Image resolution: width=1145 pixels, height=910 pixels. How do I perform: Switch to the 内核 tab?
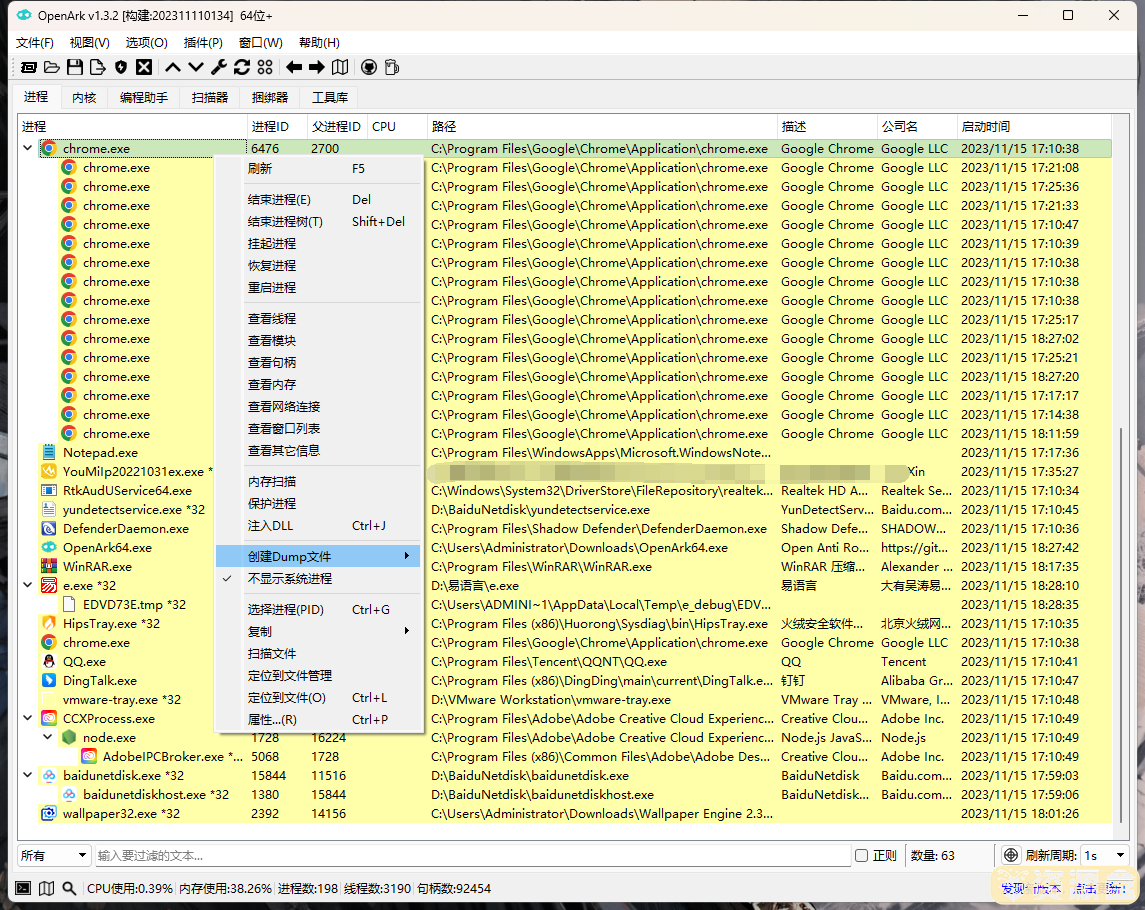coord(84,97)
